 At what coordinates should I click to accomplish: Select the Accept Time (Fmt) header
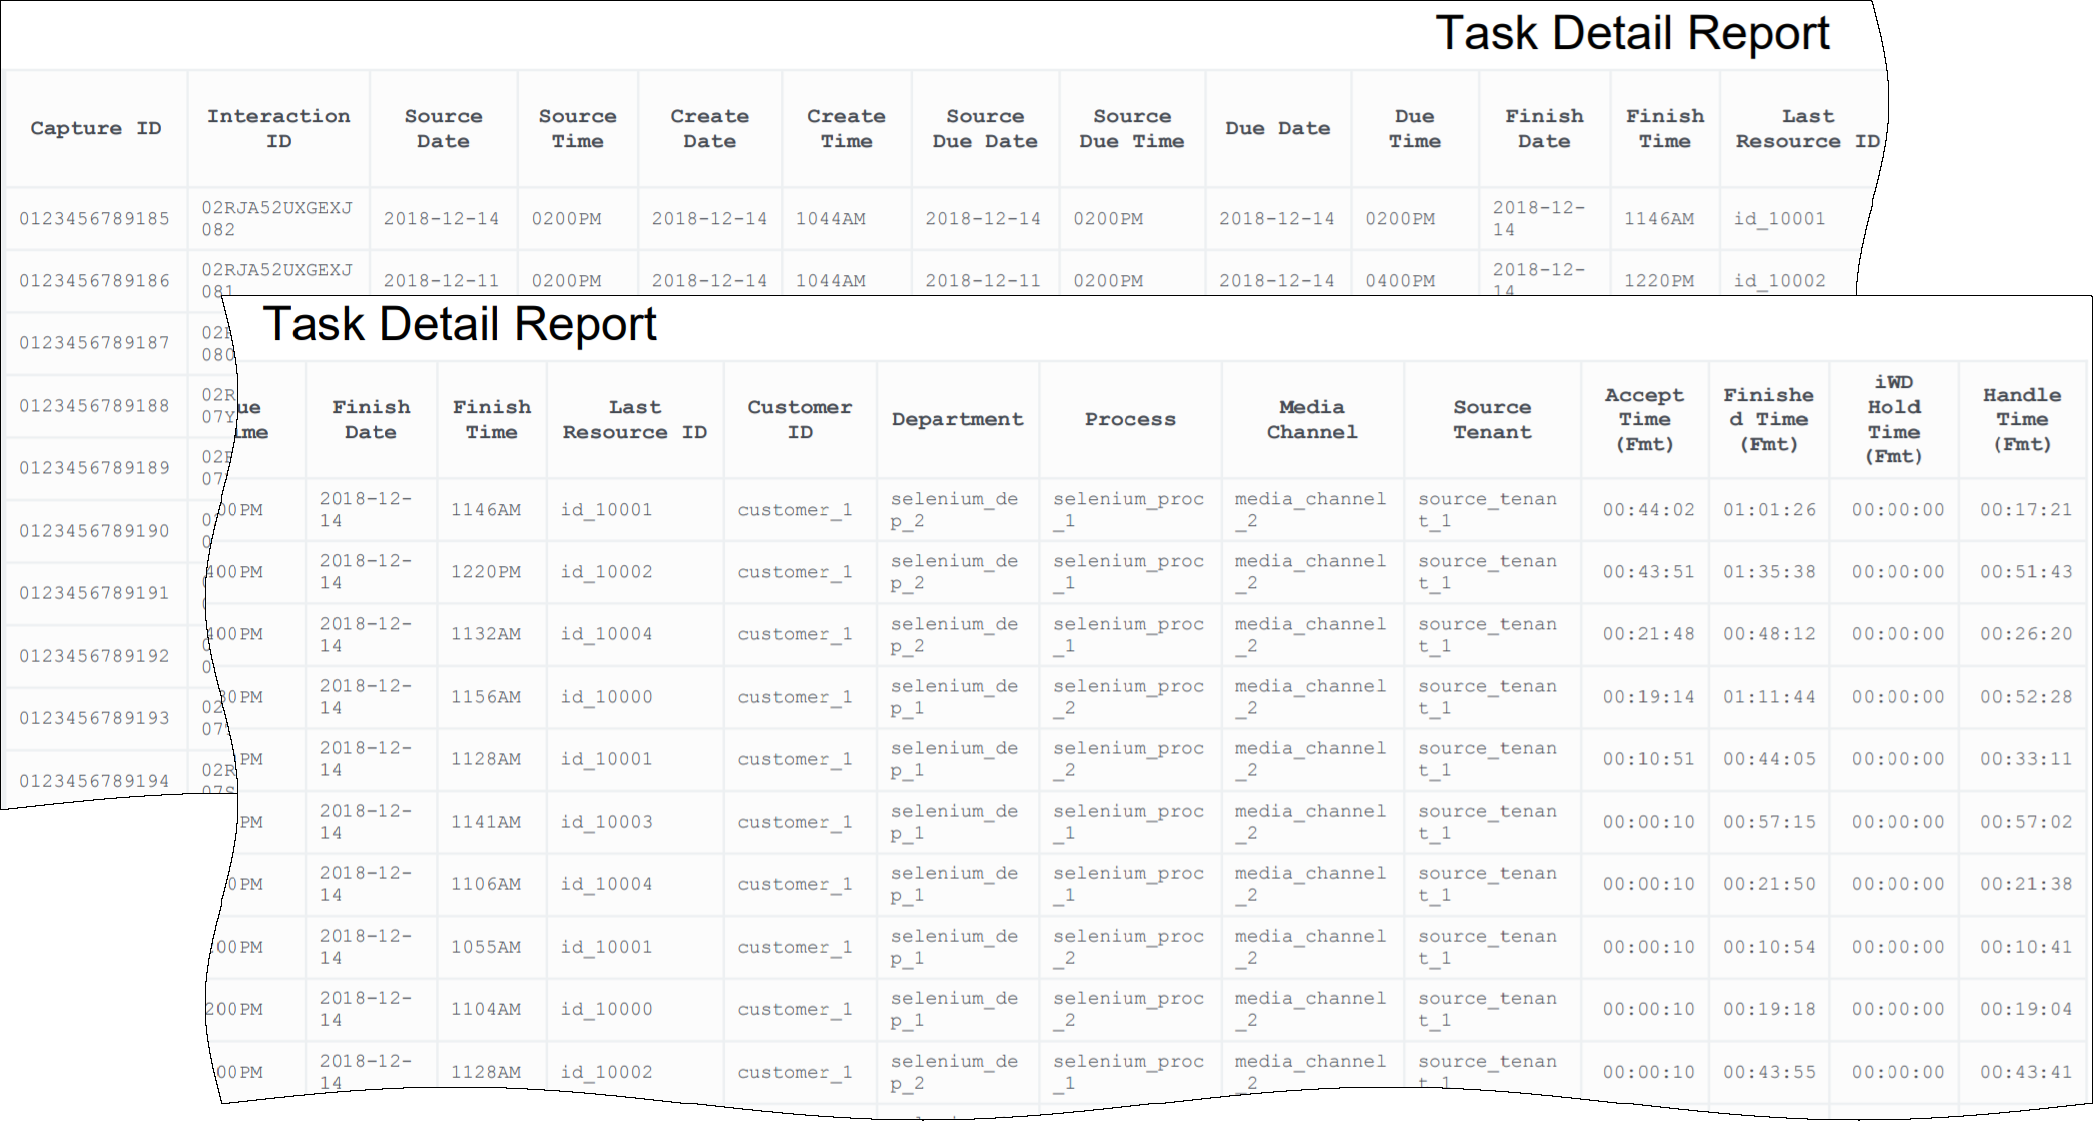[x=1644, y=419]
